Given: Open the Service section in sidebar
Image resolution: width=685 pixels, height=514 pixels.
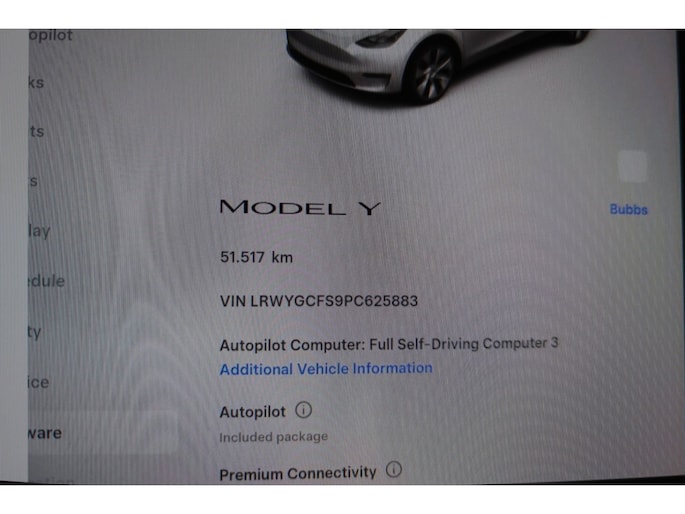Looking at the screenshot, I should point(39,383).
